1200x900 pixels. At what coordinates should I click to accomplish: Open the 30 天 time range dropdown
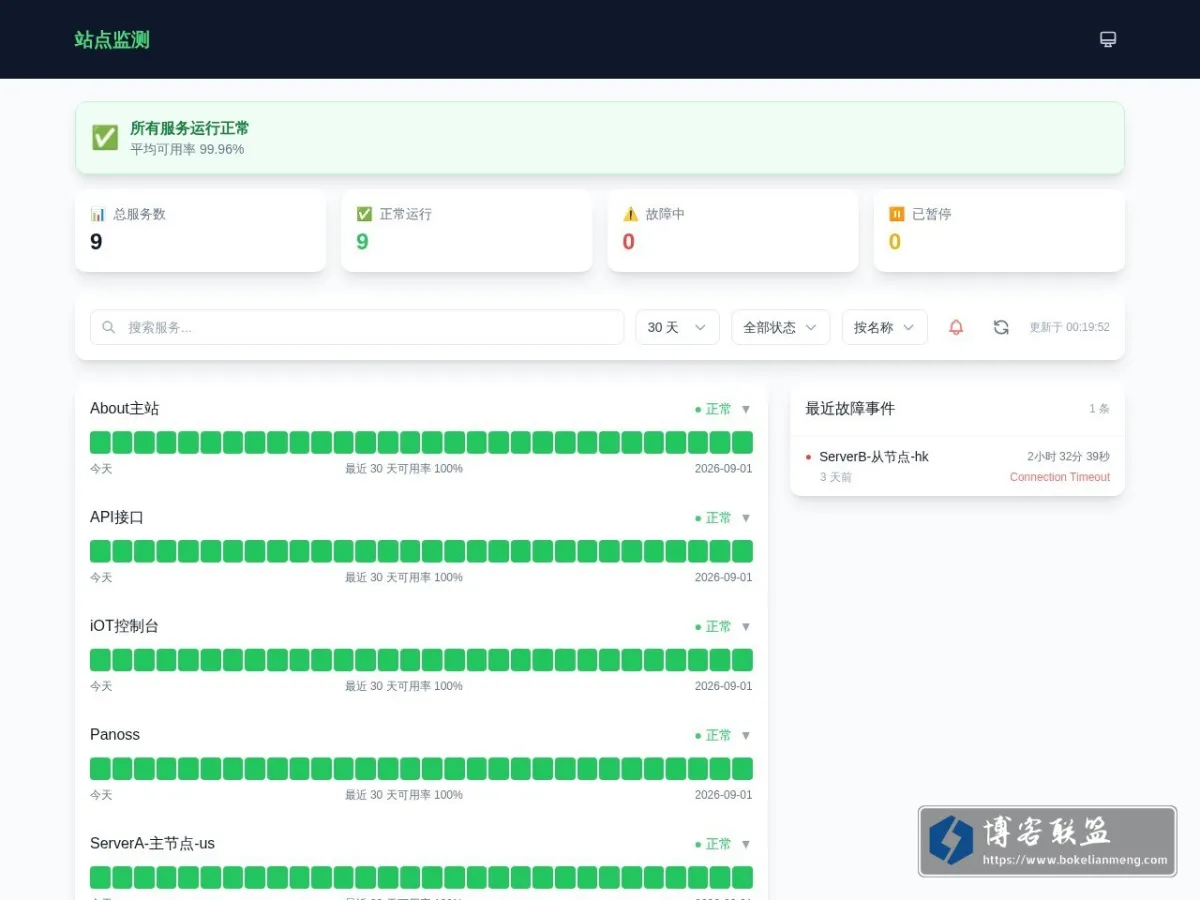click(677, 327)
